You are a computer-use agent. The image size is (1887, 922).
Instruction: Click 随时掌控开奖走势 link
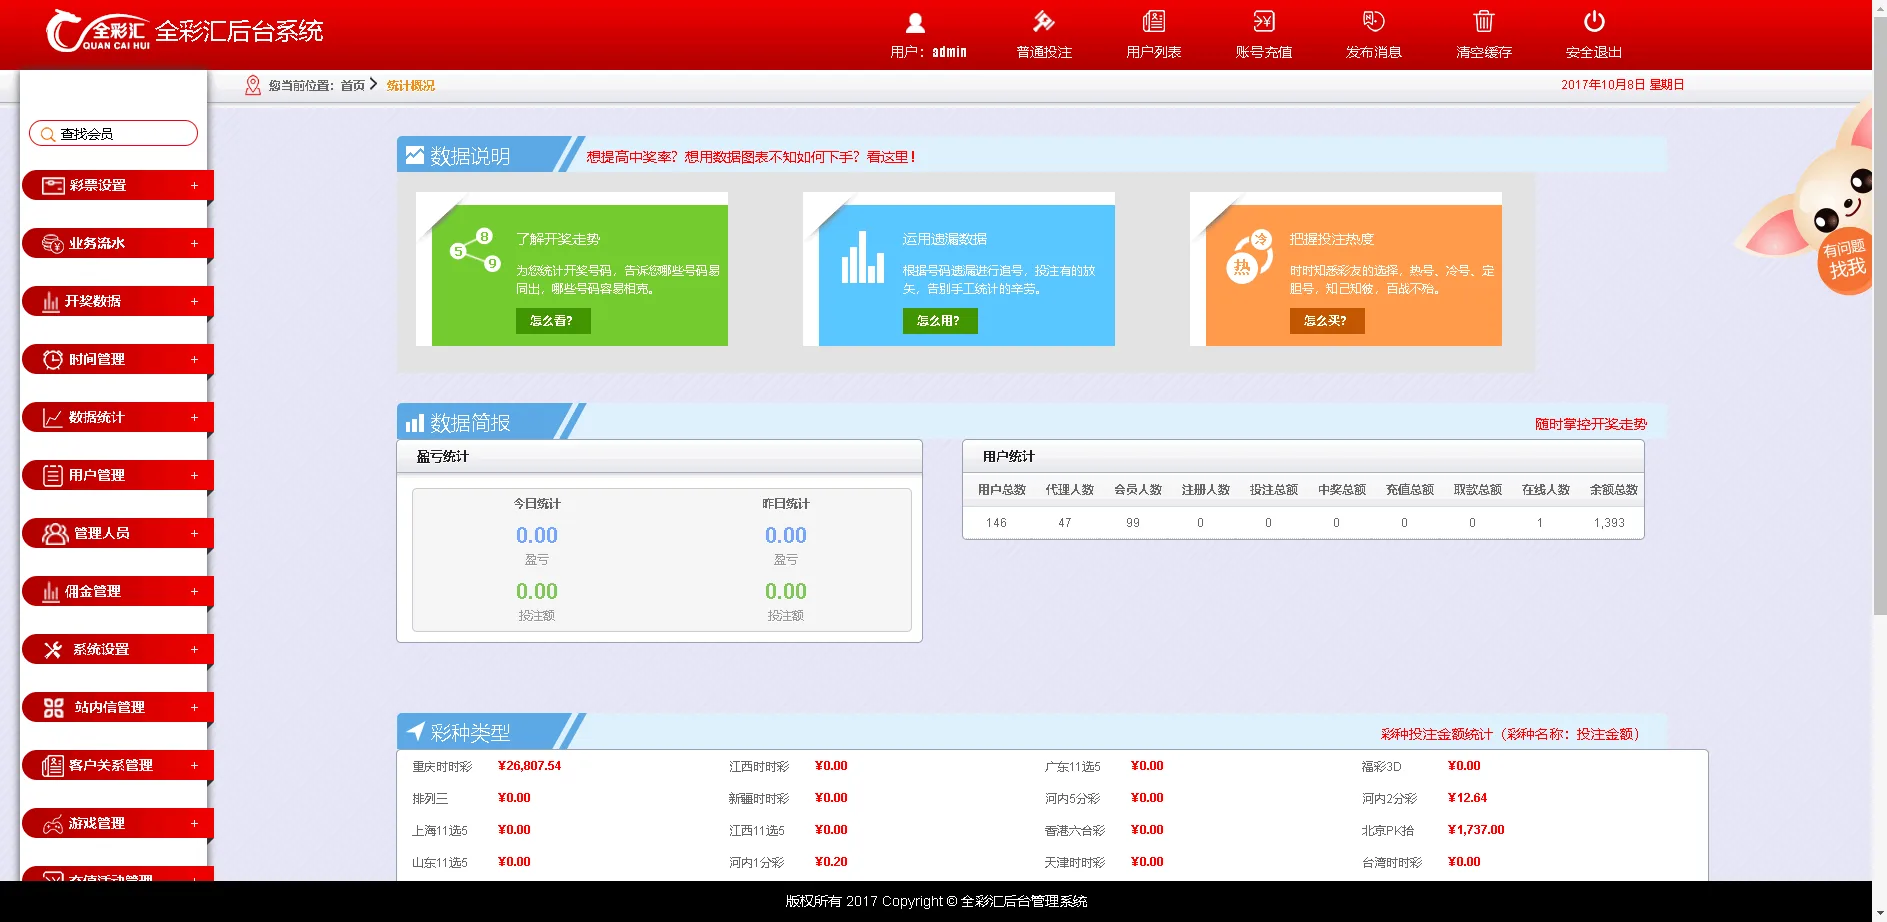click(x=1591, y=424)
